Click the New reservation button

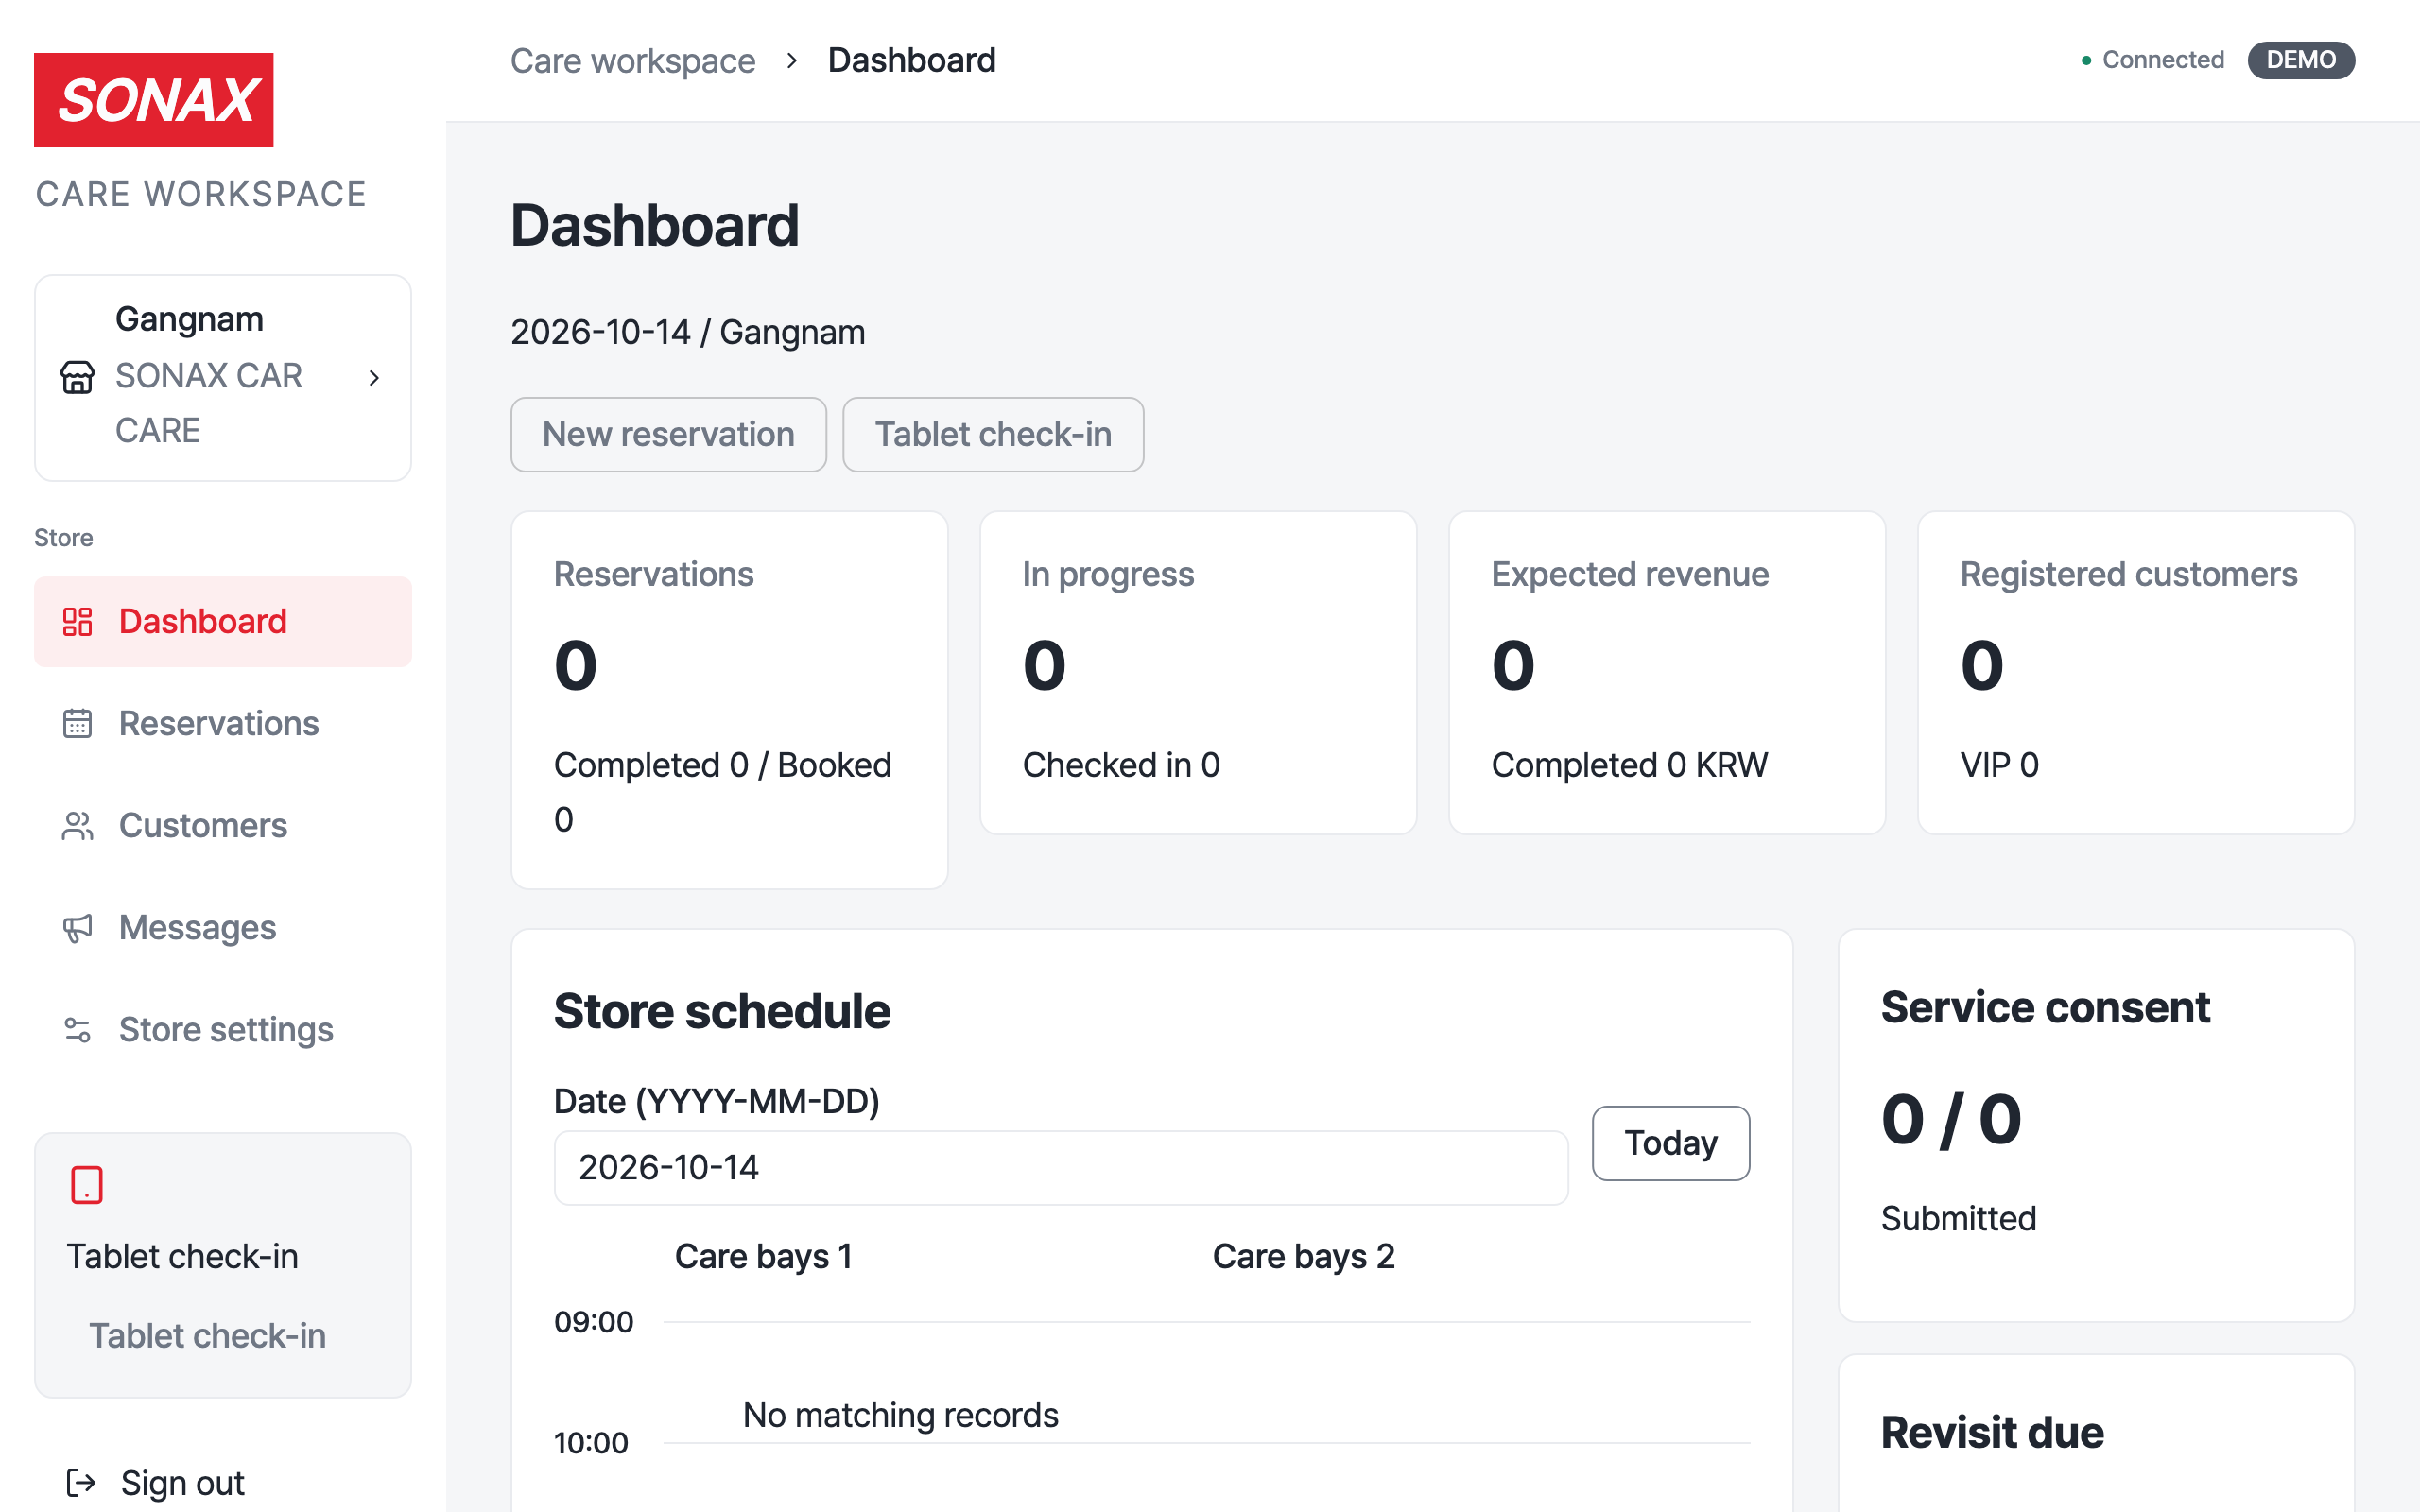[668, 434]
